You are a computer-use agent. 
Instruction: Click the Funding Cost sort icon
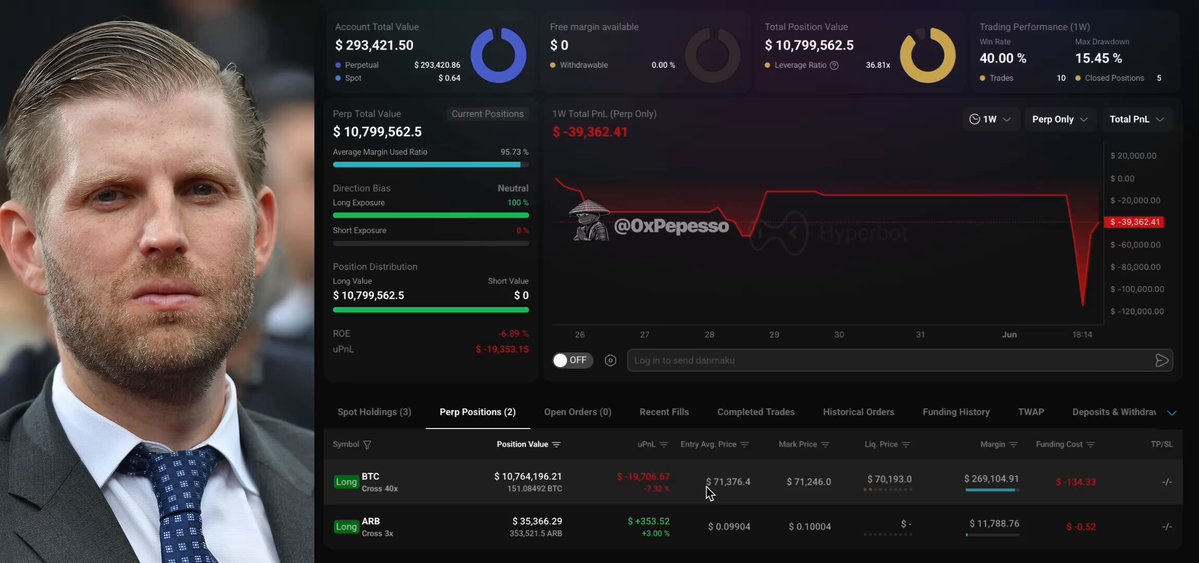[1090, 444]
